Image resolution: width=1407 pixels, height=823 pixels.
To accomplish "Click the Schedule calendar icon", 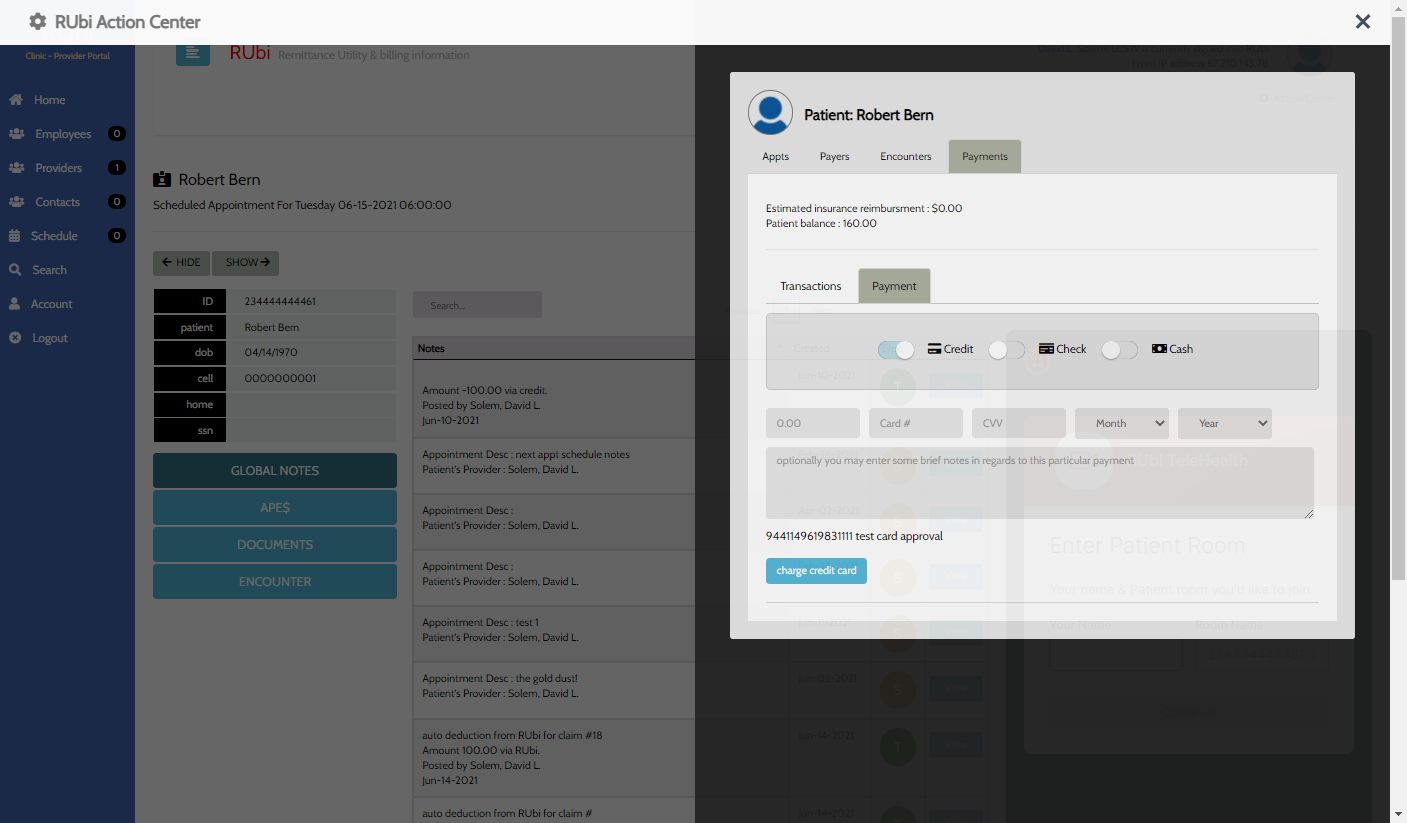I will pos(15,236).
